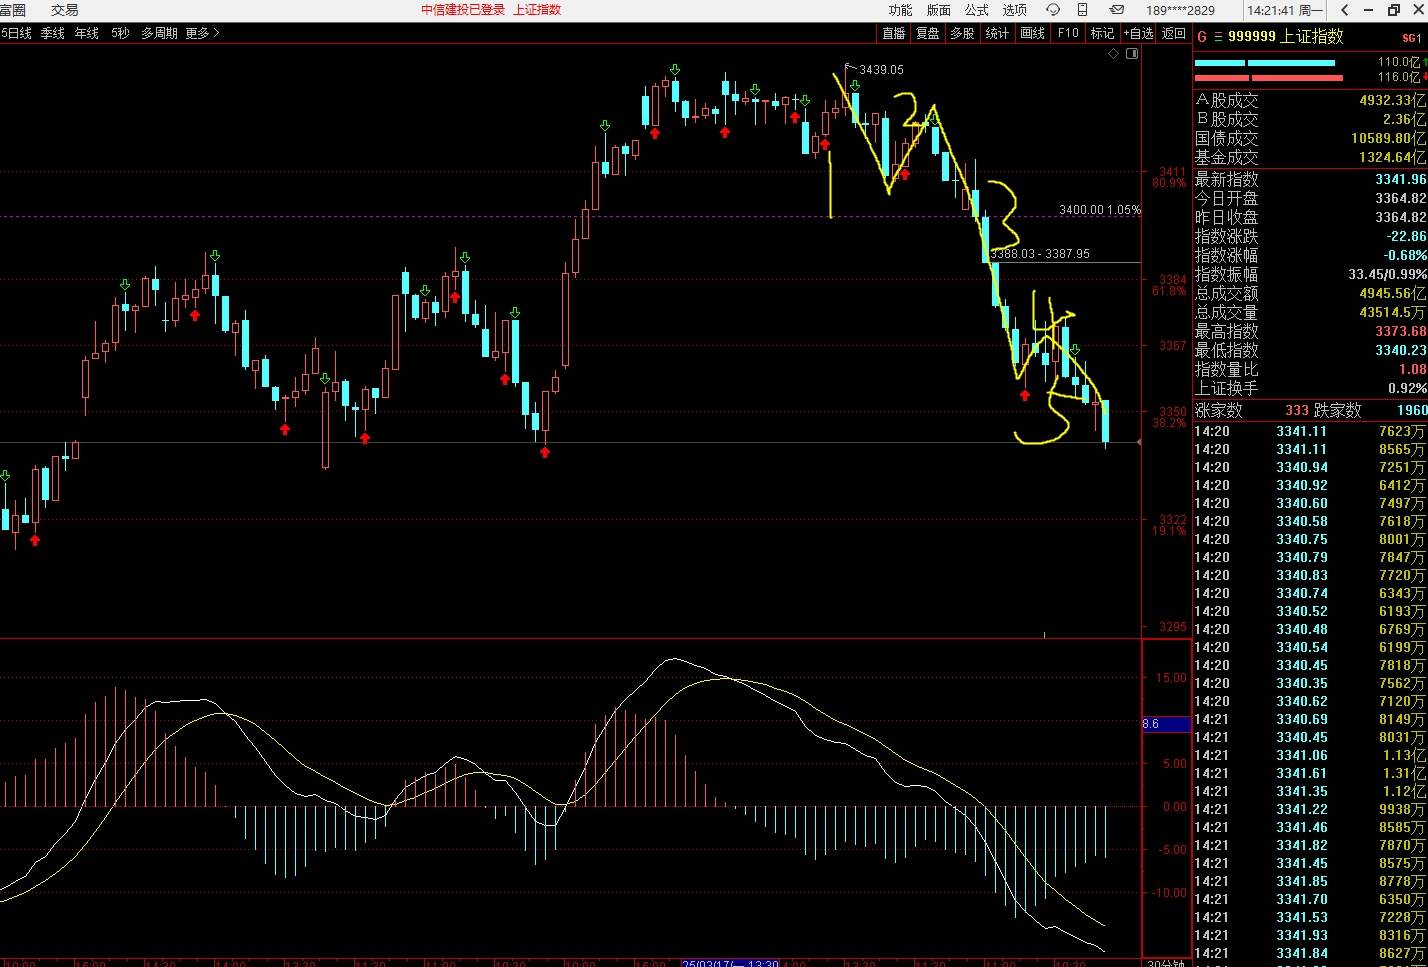The height and width of the screenshot is (967, 1428).
Task: Click the 跌家数 1960 count
Action: coord(1412,411)
